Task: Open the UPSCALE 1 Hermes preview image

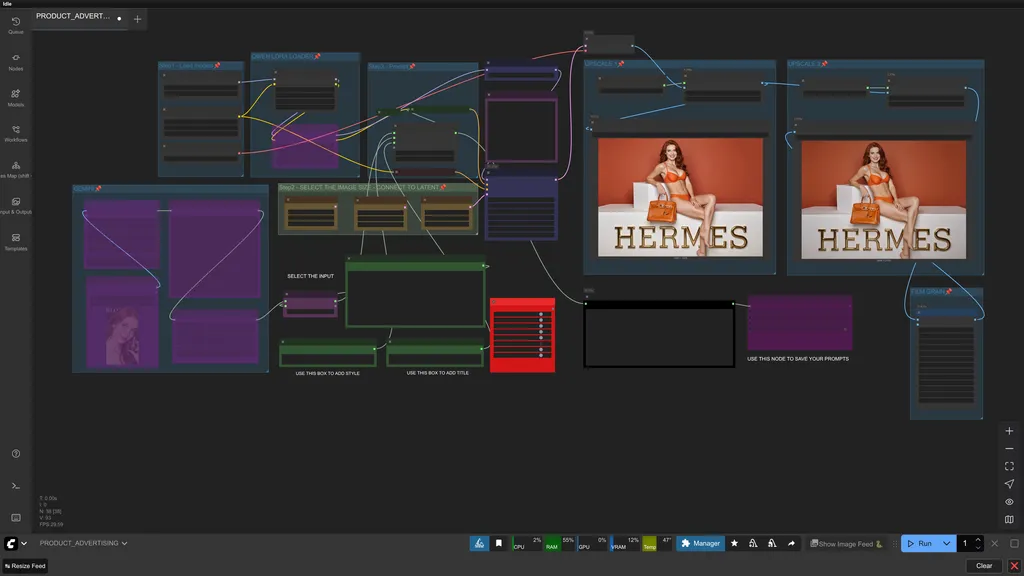Action: 680,197
